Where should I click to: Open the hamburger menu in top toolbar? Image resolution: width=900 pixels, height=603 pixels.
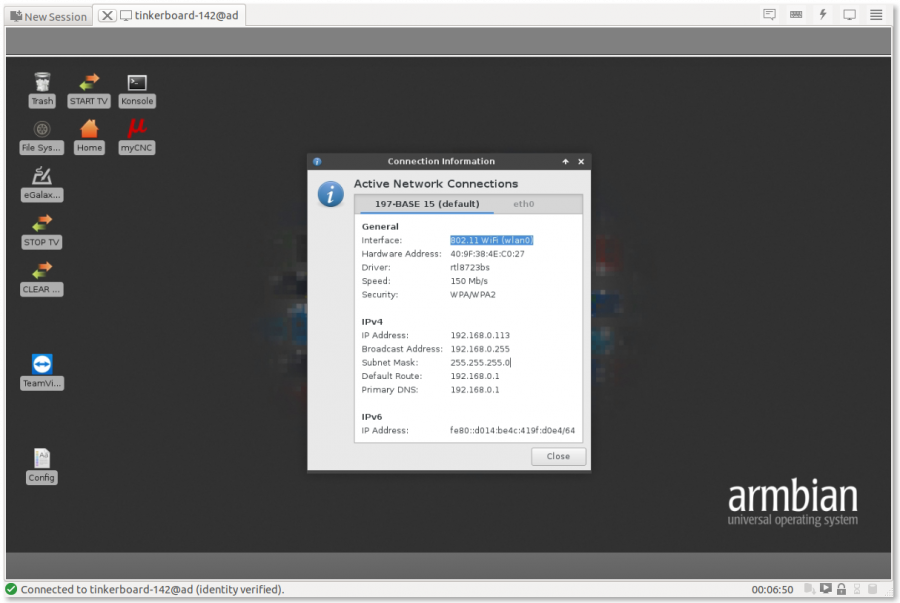(876, 15)
